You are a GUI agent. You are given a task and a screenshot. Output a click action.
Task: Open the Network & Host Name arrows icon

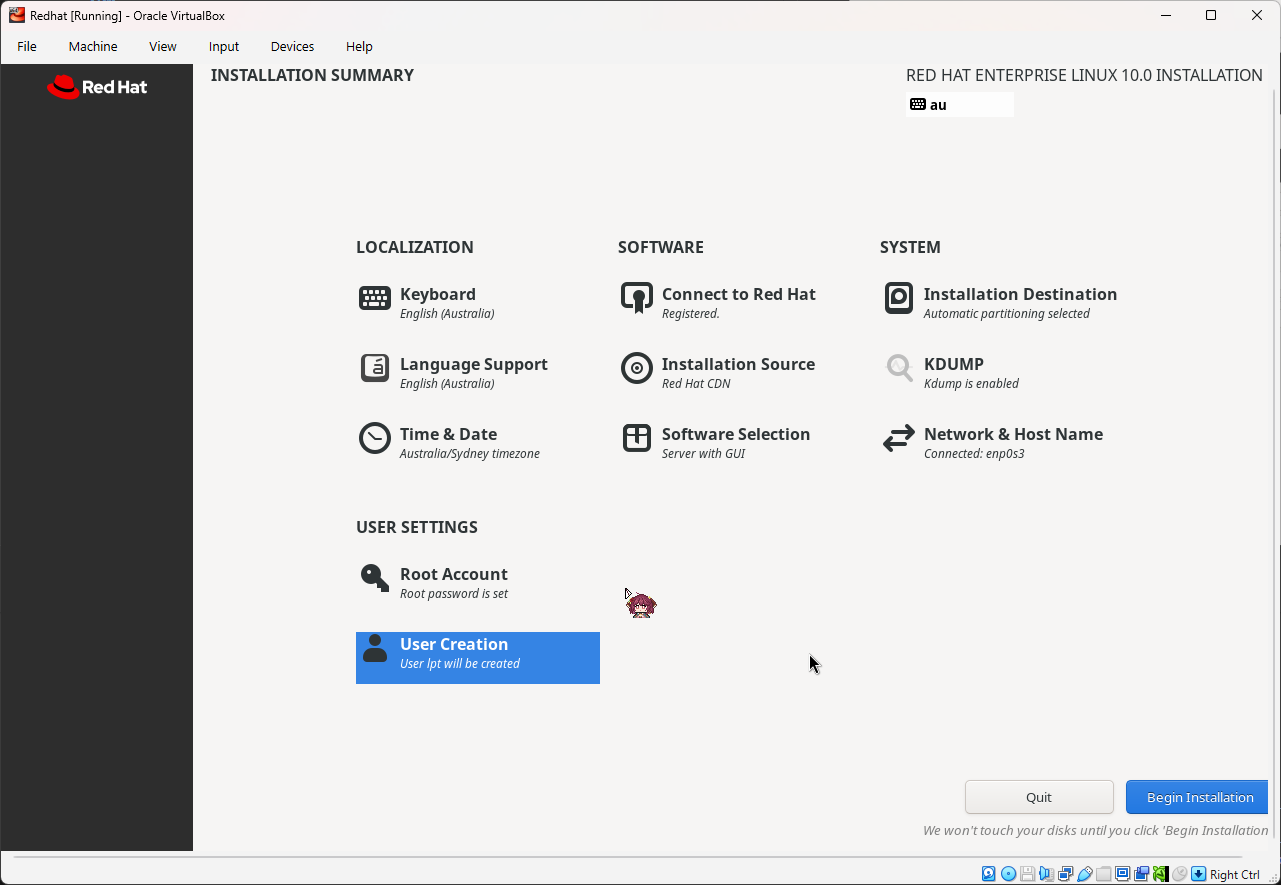898,438
